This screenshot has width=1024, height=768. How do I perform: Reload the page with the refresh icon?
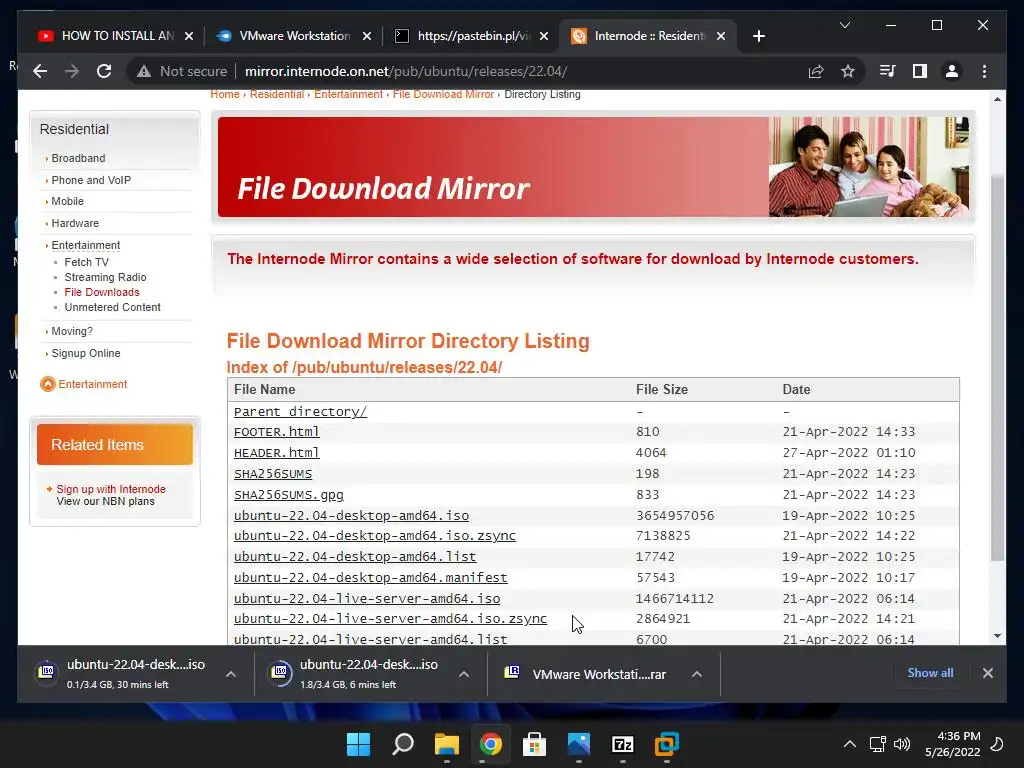(104, 71)
